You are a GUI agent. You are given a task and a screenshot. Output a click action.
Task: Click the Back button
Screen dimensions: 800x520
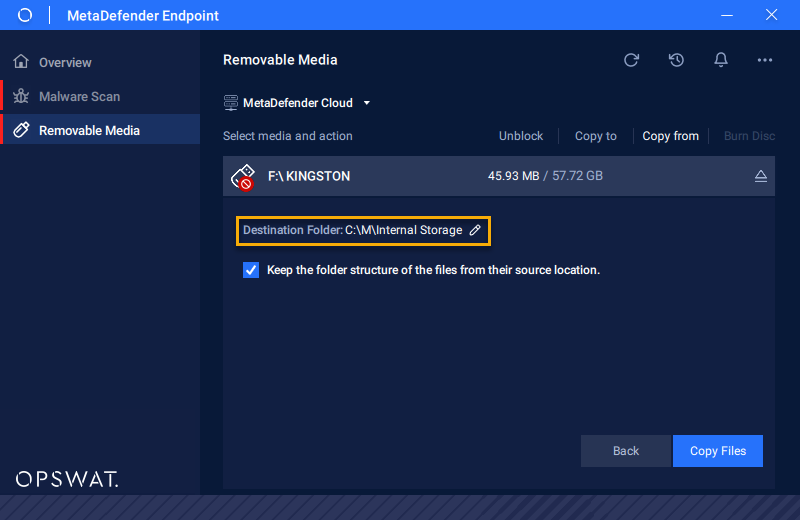(626, 451)
